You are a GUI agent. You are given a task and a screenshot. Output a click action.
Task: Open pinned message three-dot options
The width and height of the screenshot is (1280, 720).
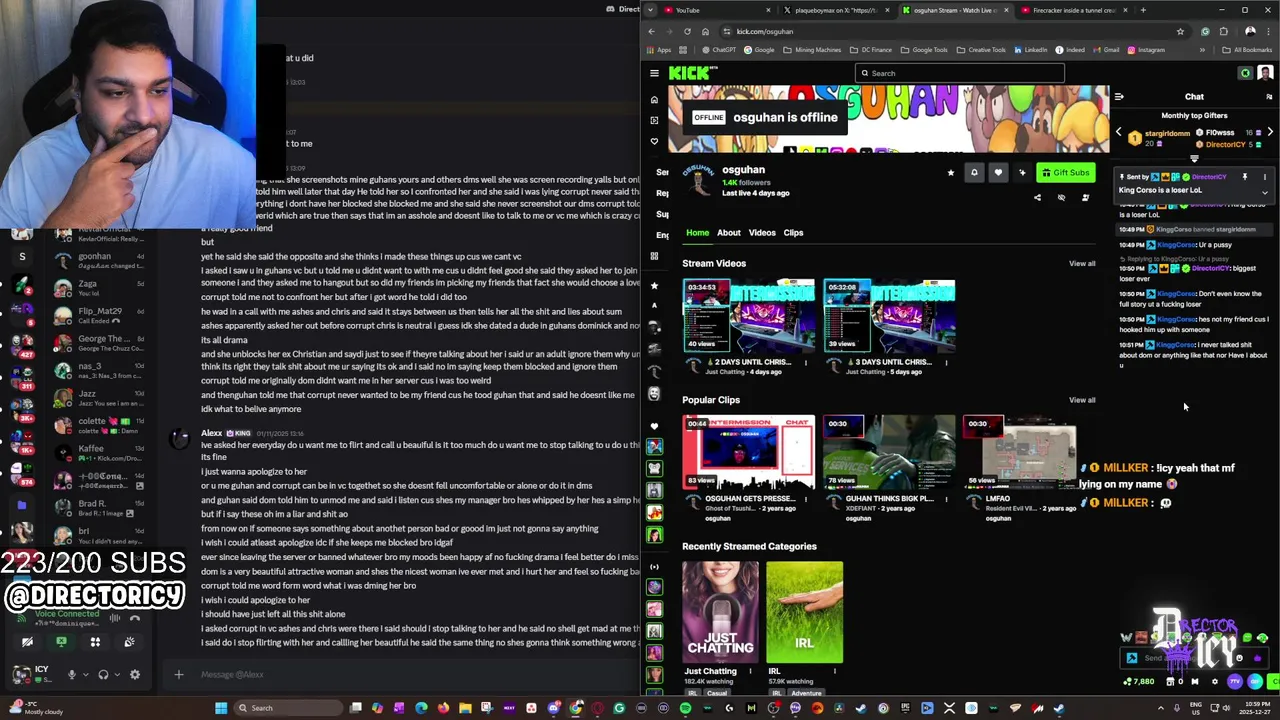(1264, 177)
